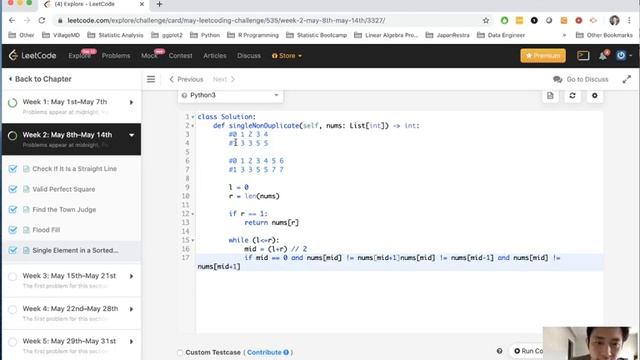Click the Premium button

coord(543,56)
